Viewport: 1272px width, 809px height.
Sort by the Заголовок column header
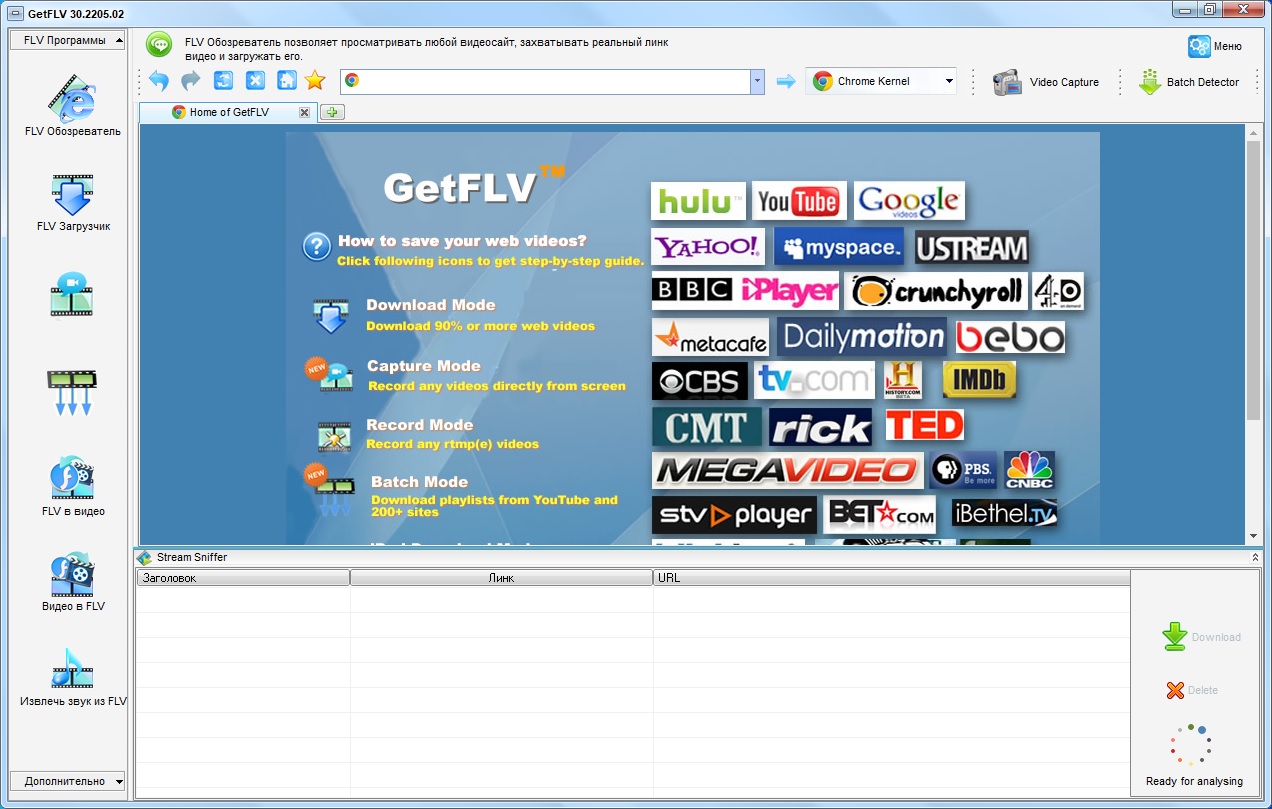(243, 578)
